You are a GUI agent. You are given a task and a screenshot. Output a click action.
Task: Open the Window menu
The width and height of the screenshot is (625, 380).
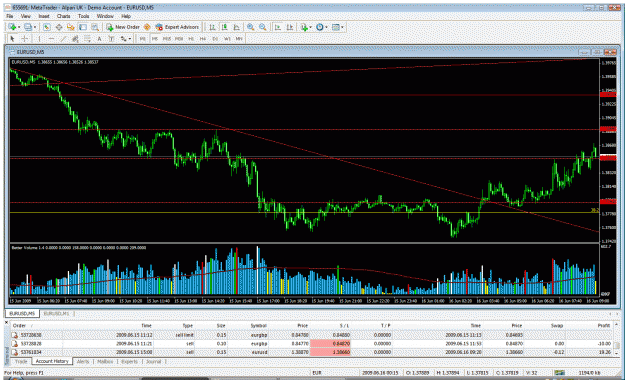point(105,16)
